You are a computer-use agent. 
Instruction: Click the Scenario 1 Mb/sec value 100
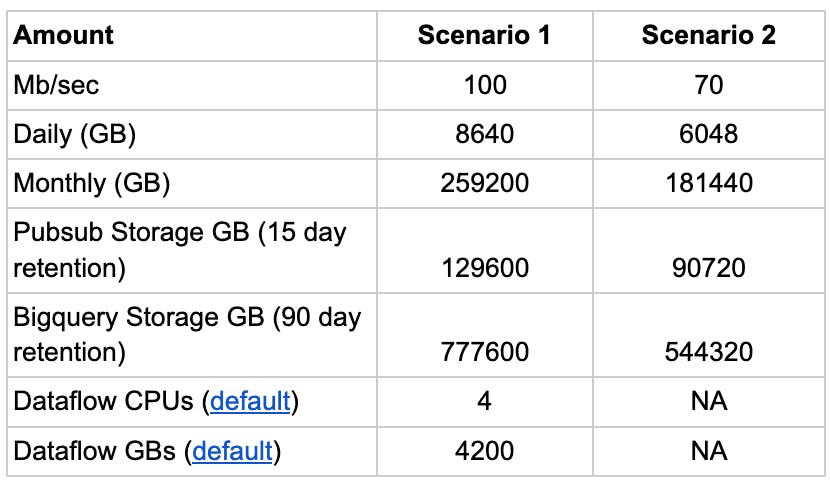pyautogui.click(x=485, y=85)
